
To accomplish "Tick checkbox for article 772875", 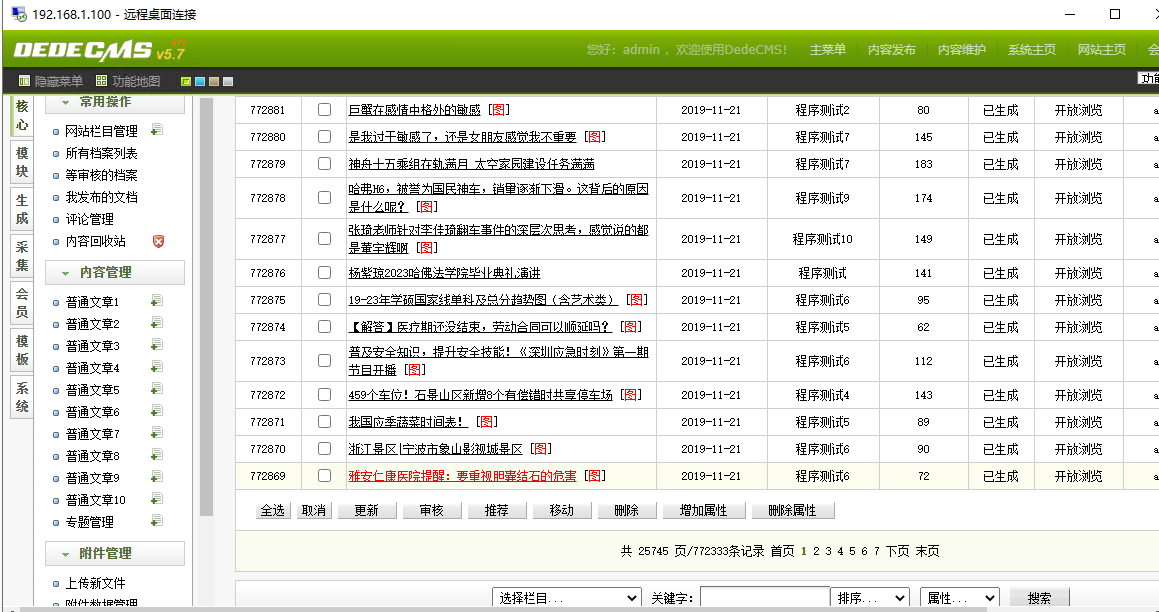I will pos(324,299).
